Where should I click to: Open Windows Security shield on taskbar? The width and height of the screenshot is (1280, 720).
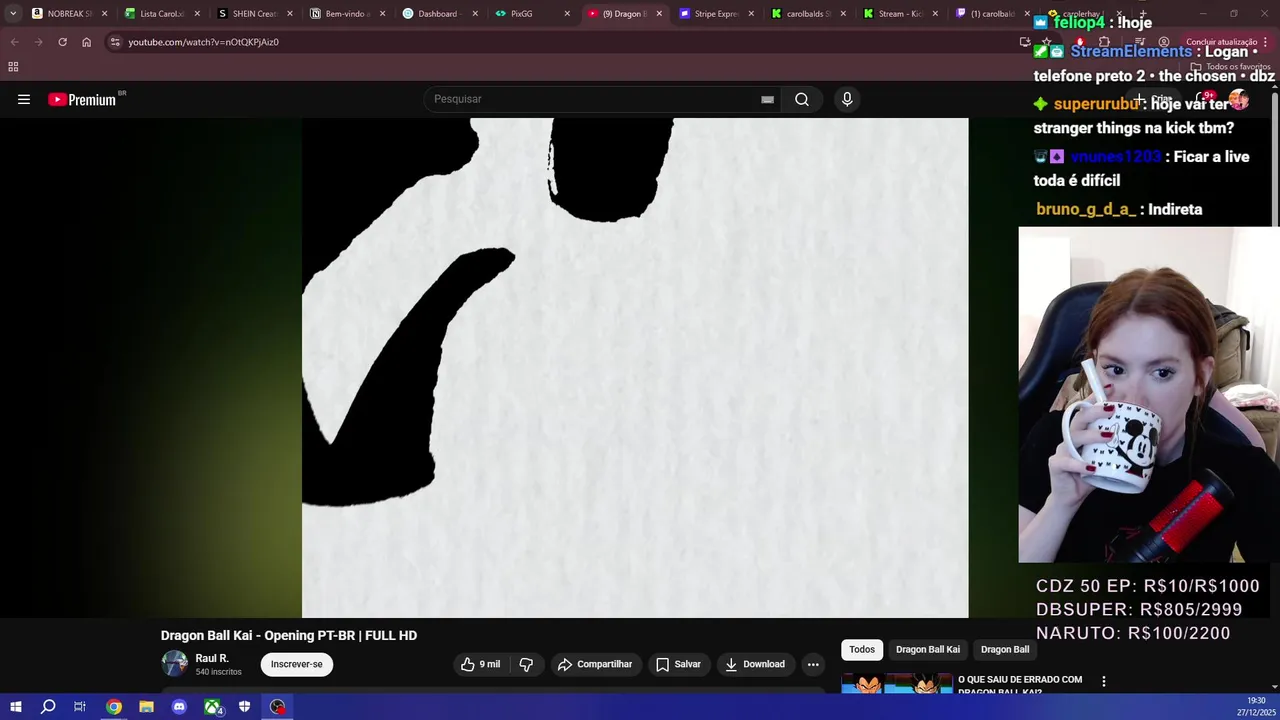(x=244, y=707)
